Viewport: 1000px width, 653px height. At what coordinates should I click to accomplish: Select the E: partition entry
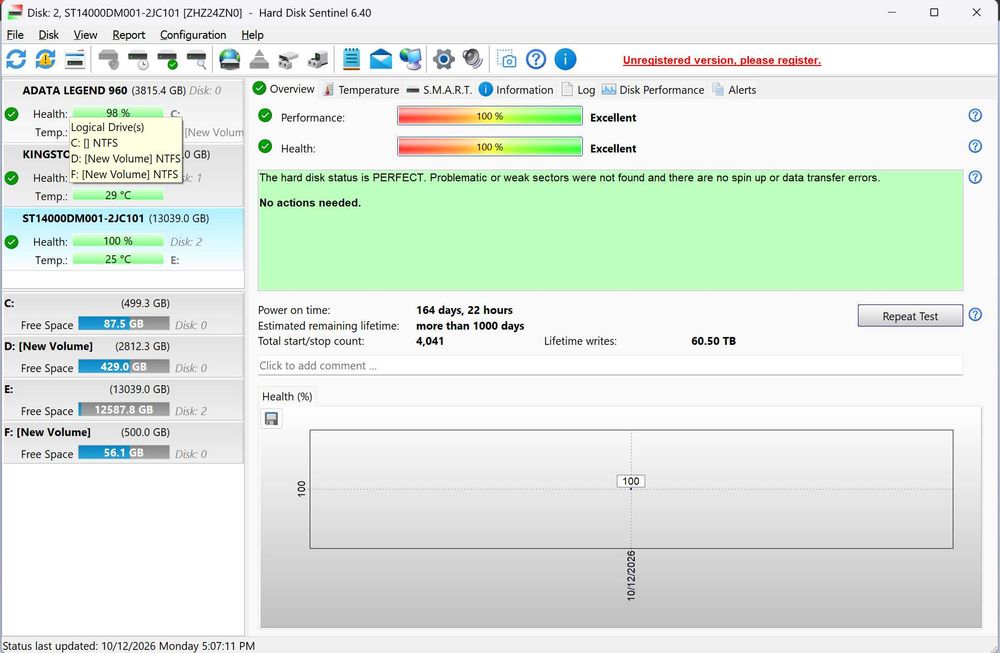tap(123, 400)
